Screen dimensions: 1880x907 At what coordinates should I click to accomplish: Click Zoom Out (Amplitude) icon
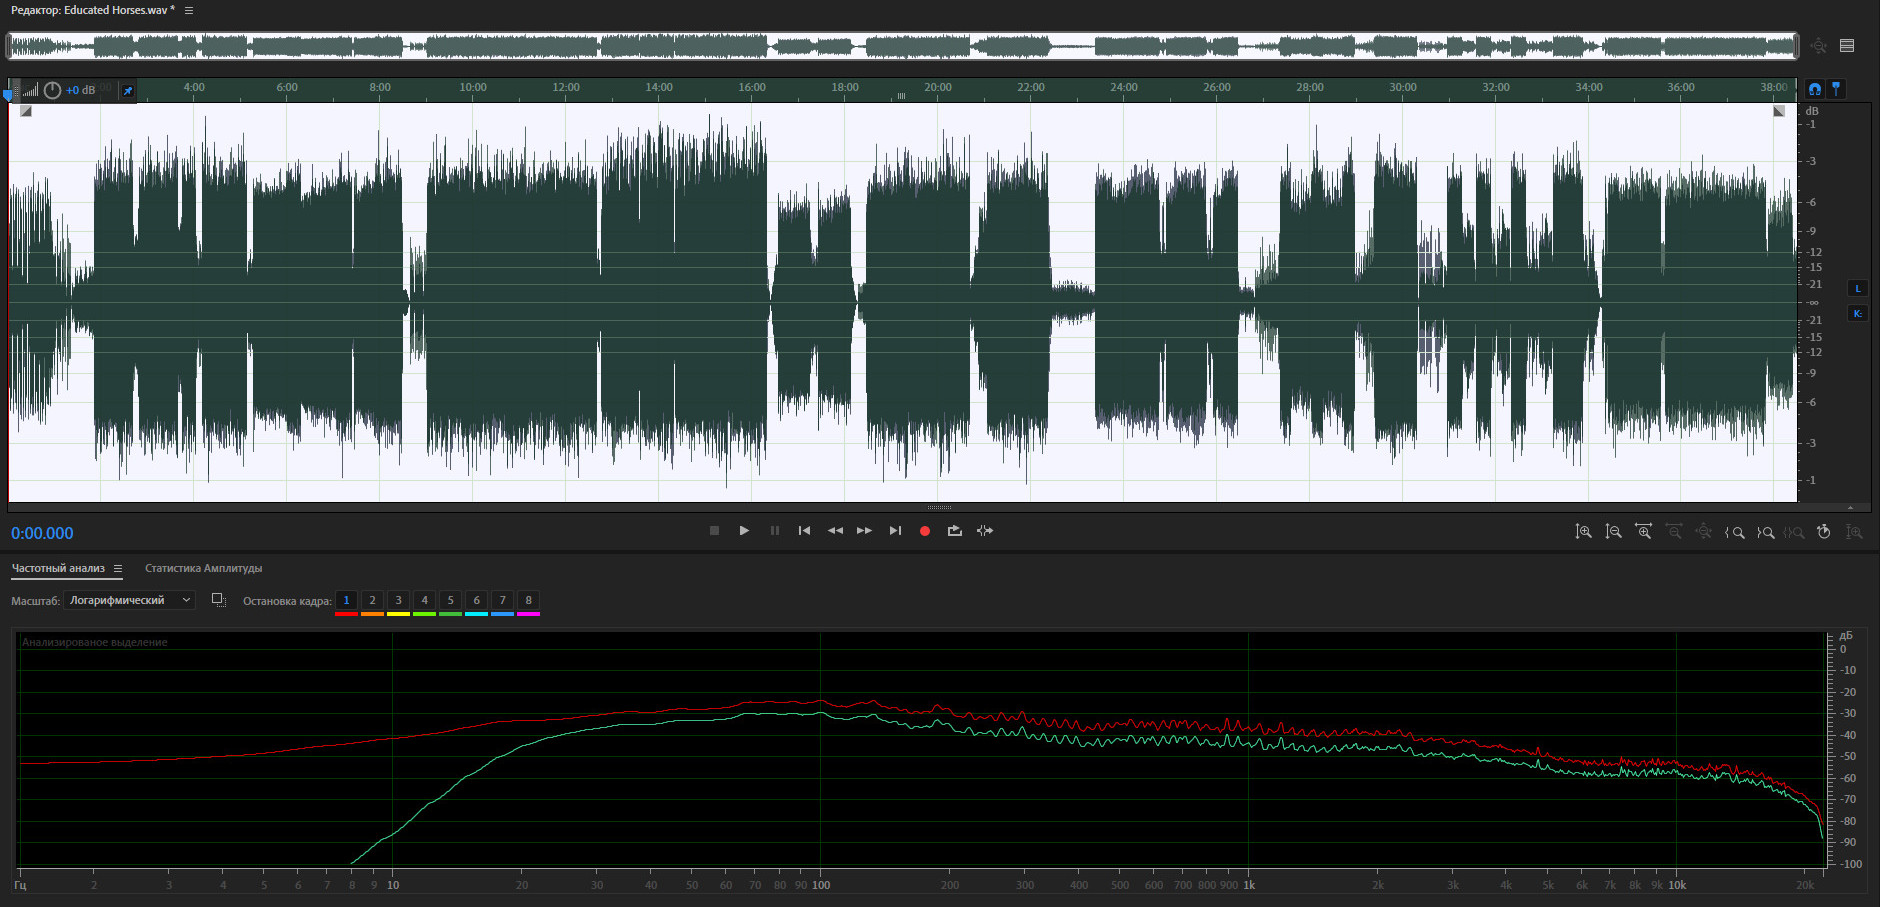(1613, 532)
